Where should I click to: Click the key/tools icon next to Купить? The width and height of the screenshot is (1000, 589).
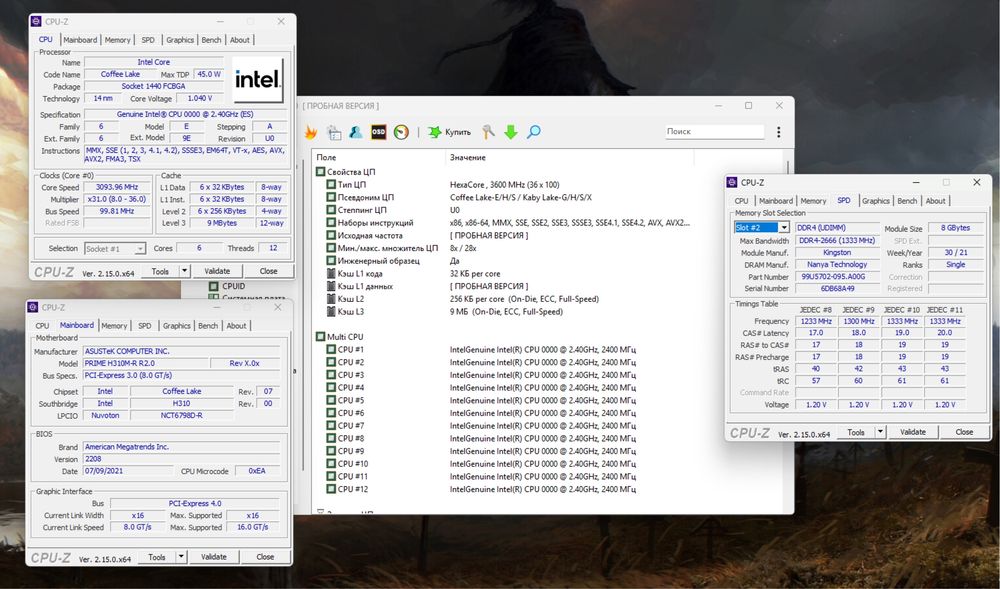[488, 132]
